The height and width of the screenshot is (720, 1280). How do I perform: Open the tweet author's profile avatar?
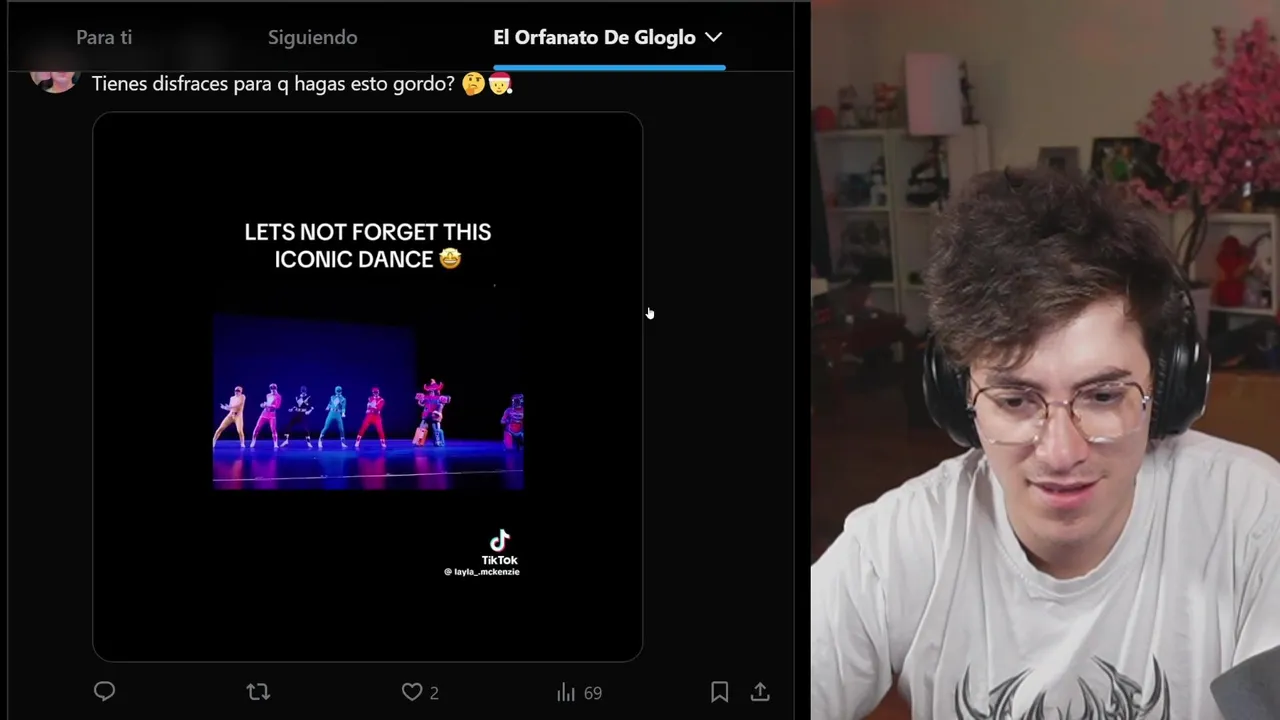pyautogui.click(x=55, y=80)
